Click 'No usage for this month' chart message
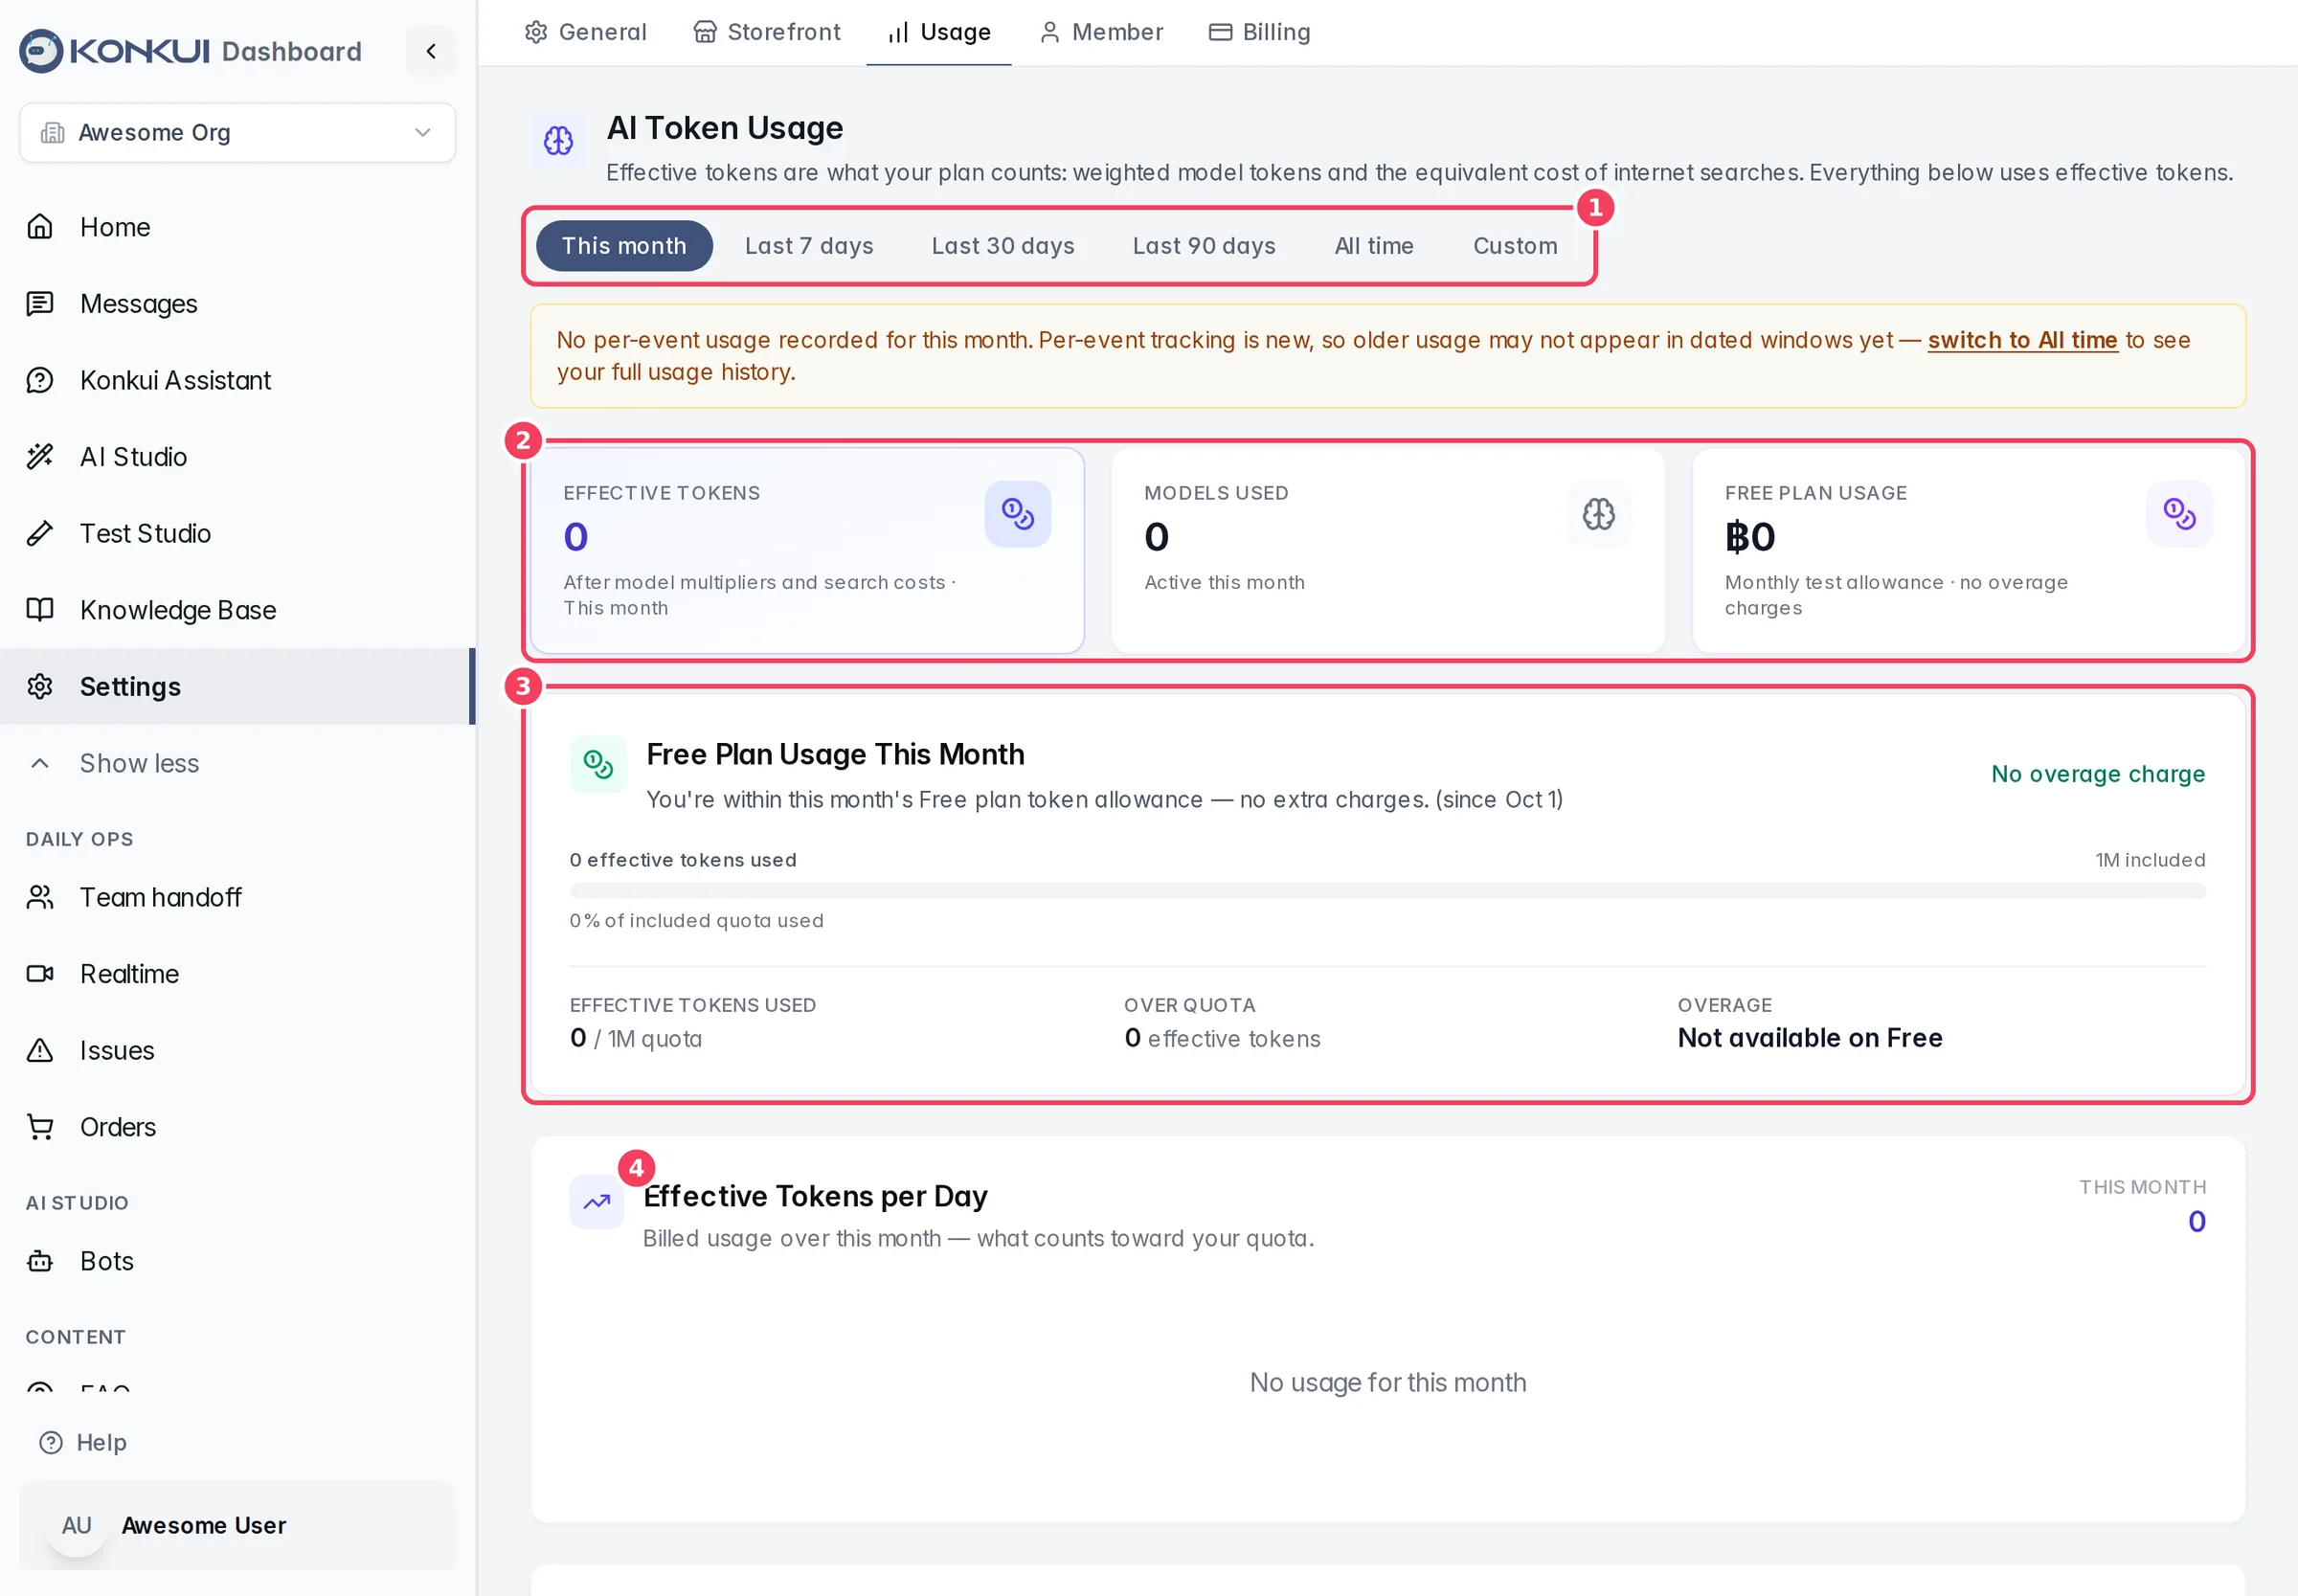 coord(1388,1382)
